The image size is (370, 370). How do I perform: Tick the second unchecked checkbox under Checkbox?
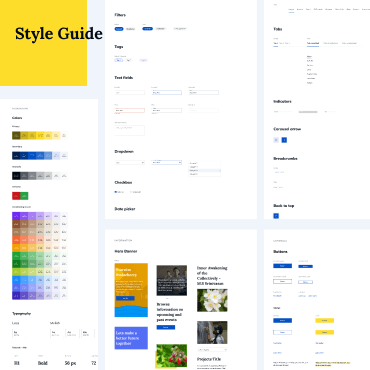[x=131, y=192]
